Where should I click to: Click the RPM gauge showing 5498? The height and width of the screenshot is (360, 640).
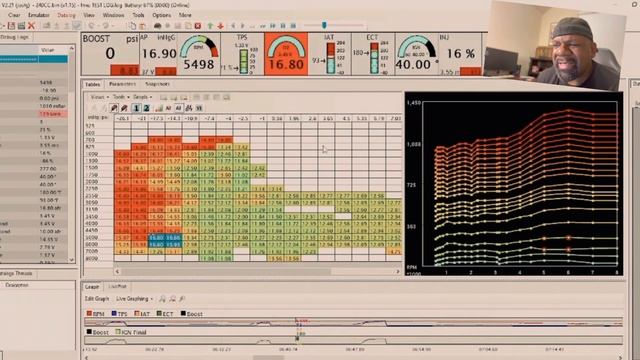coord(199,54)
